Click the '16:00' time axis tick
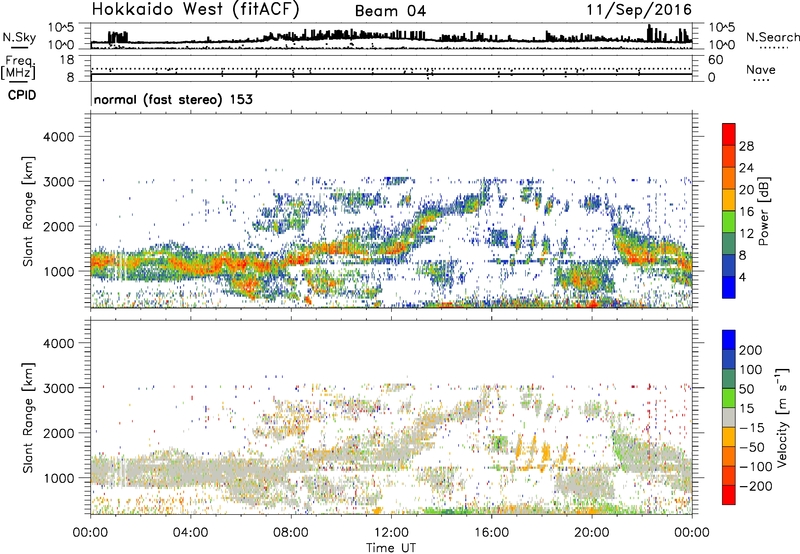The height and width of the screenshot is (554, 800). tap(491, 533)
